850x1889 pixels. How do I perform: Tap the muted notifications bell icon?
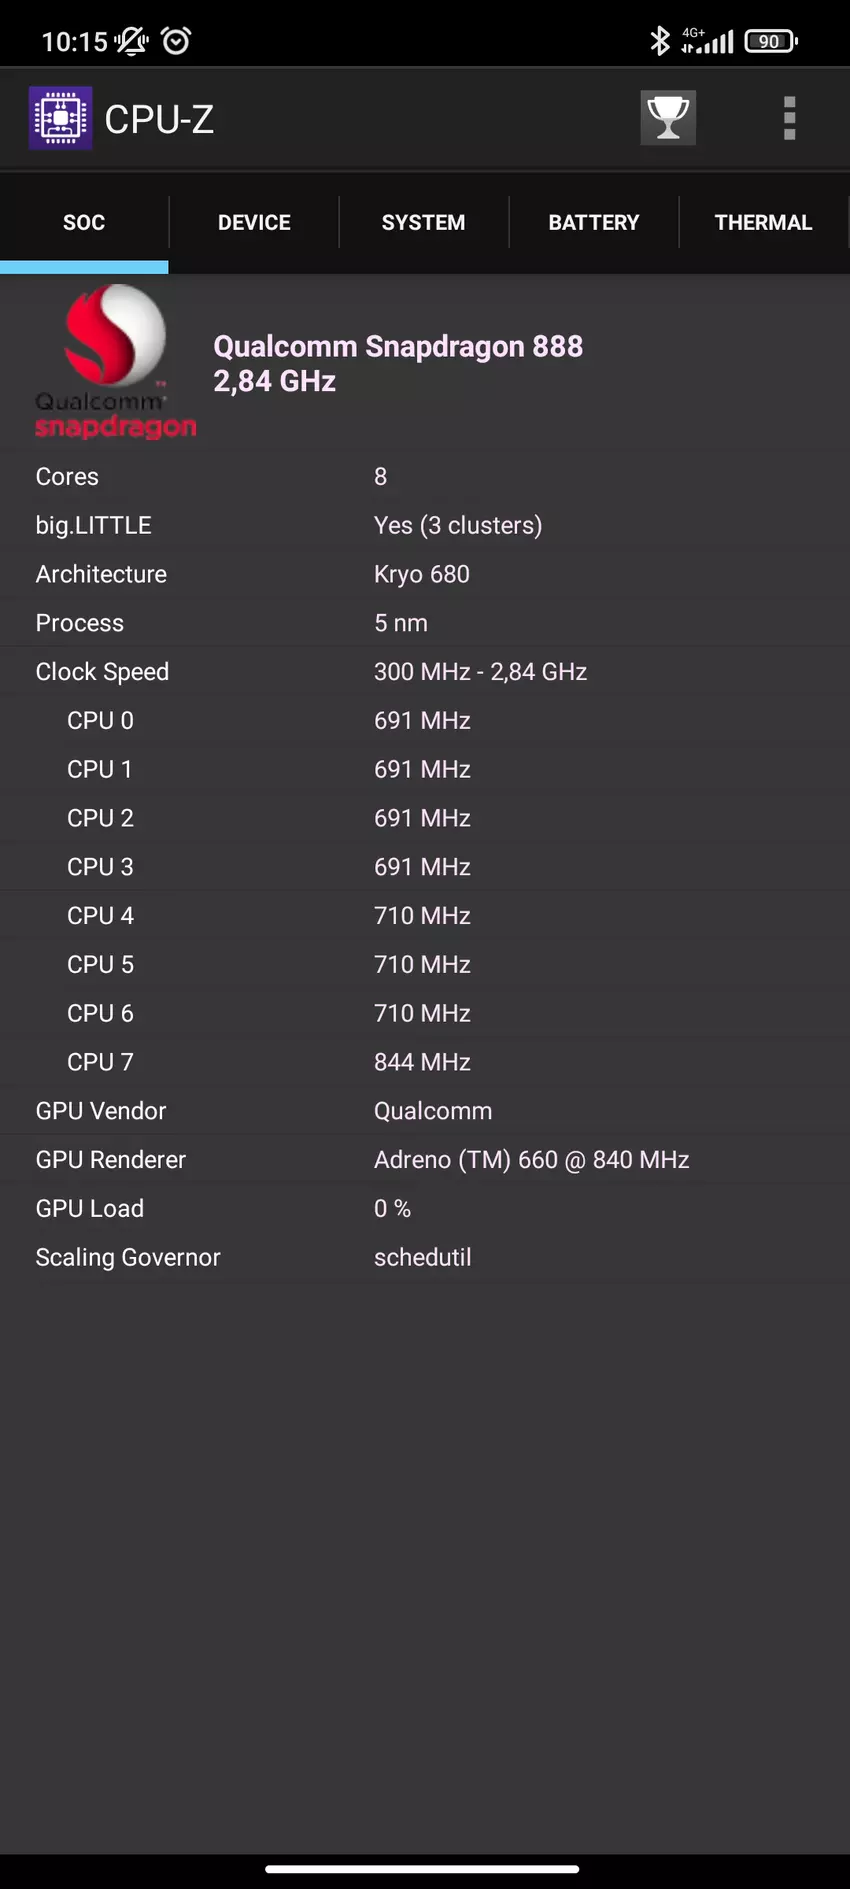click(x=131, y=41)
